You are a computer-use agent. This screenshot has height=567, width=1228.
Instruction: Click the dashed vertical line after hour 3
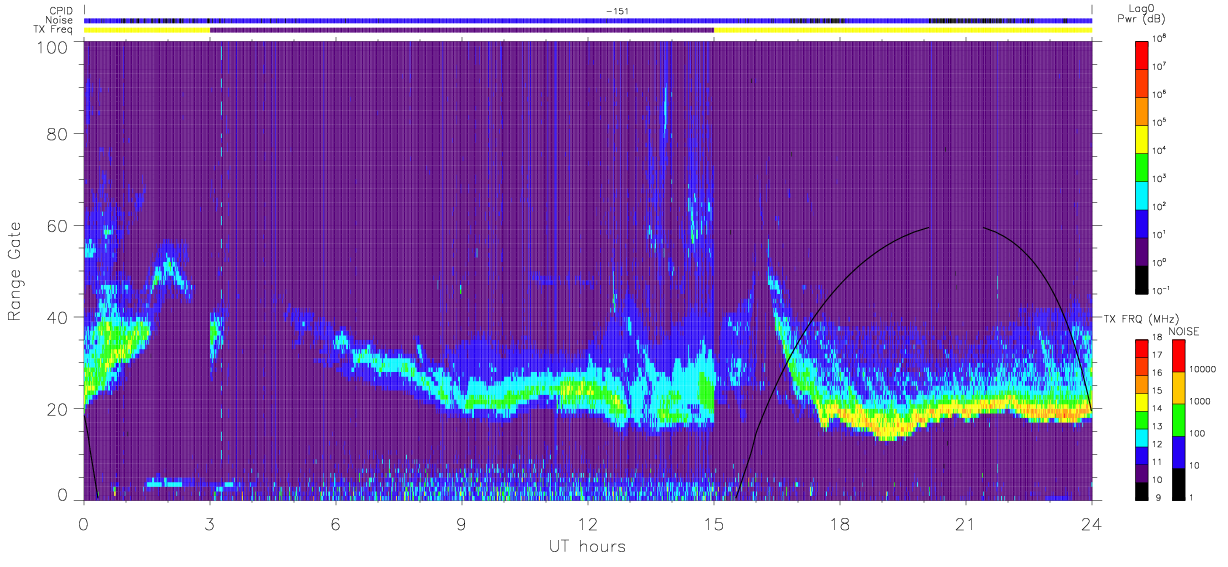(221, 270)
